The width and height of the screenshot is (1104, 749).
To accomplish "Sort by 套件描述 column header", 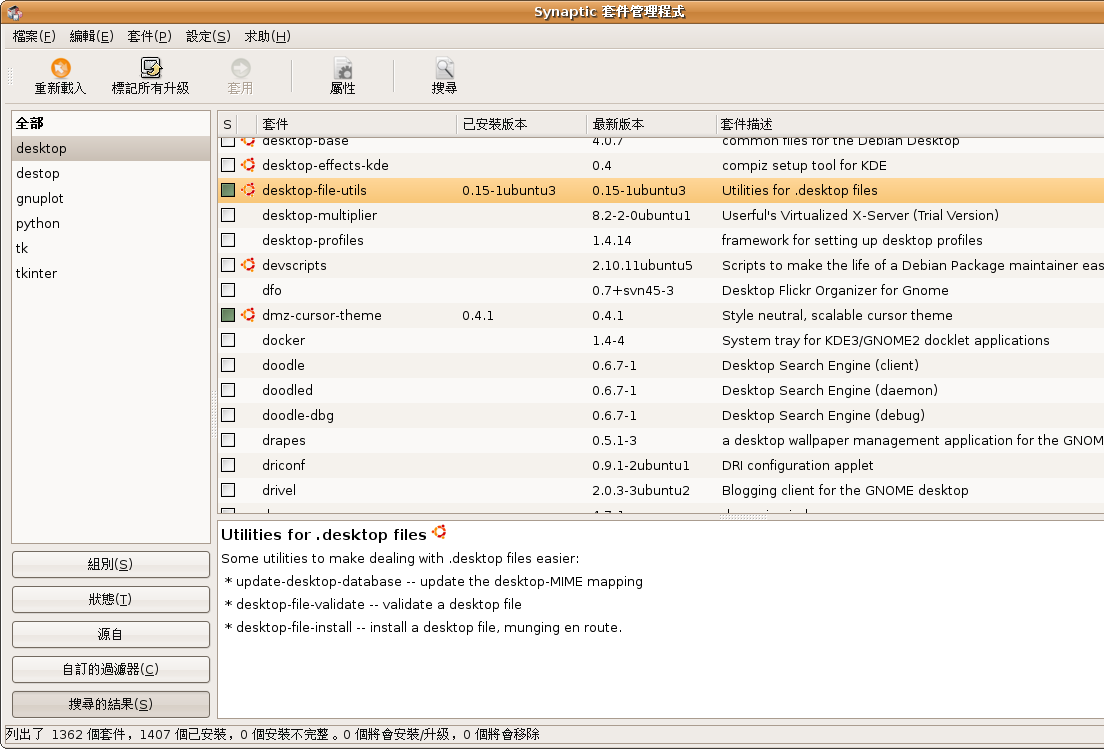I will coord(910,125).
